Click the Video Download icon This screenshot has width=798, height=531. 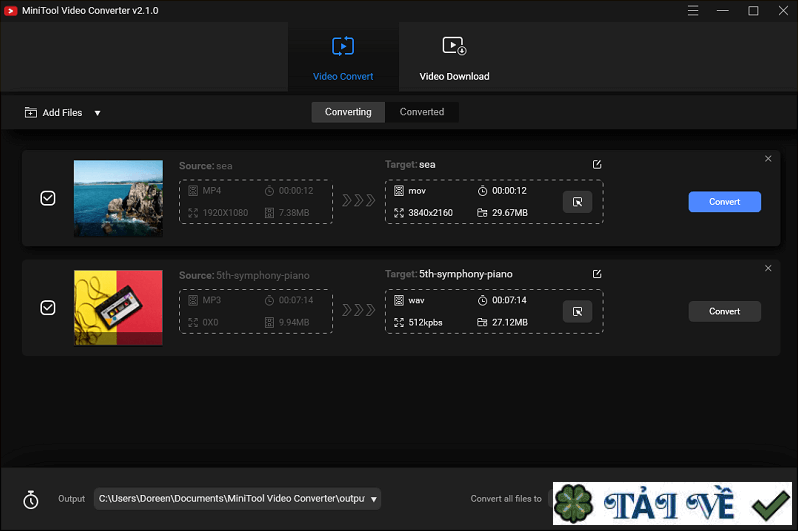(454, 46)
